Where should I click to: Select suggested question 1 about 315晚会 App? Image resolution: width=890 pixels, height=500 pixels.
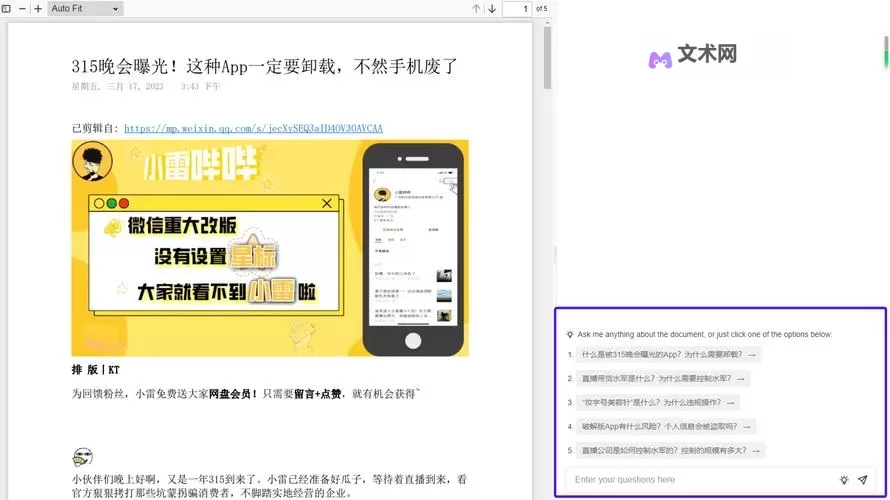point(669,354)
